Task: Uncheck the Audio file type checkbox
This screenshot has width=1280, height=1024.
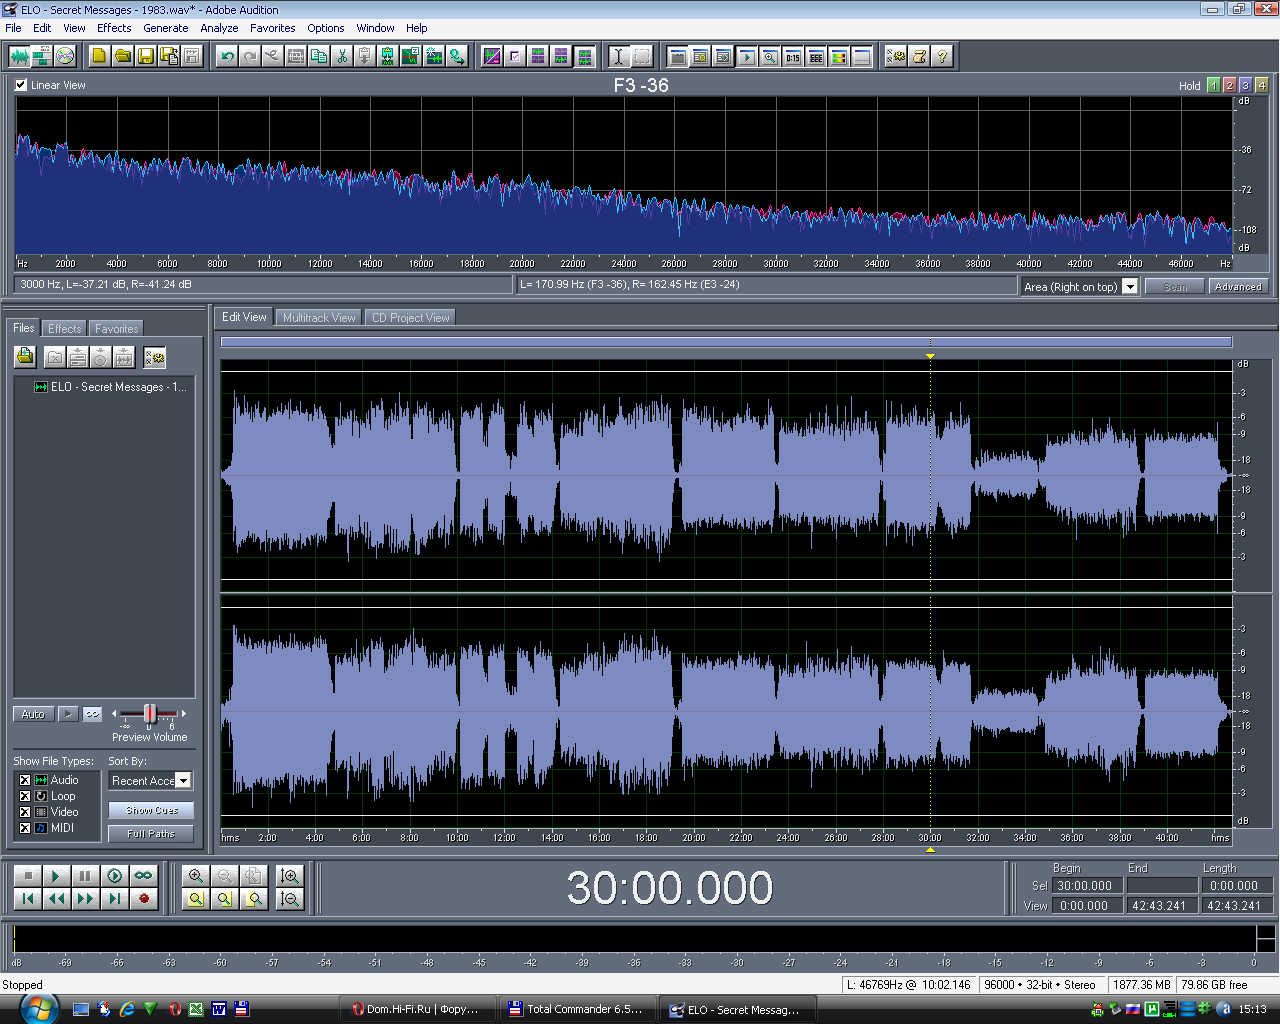Action: tap(25, 780)
